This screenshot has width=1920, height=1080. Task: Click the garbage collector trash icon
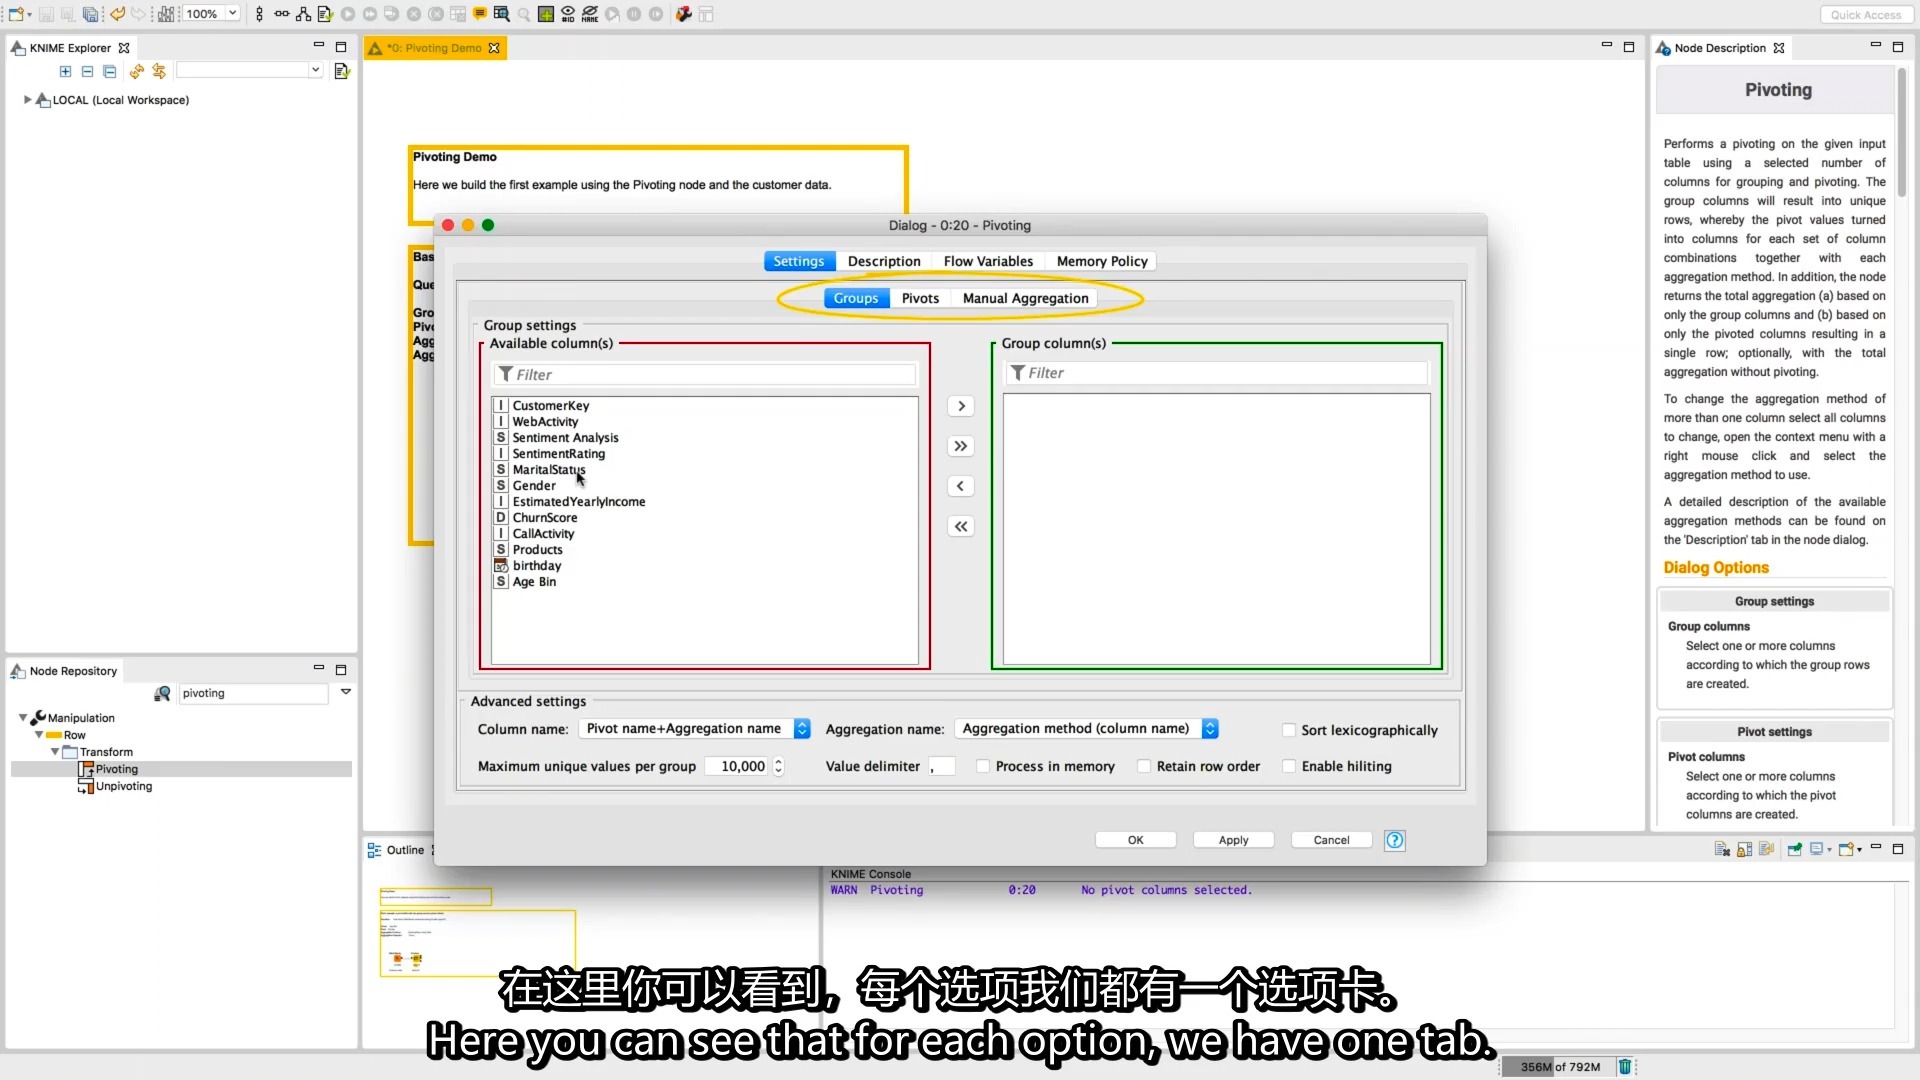pyautogui.click(x=1625, y=1067)
